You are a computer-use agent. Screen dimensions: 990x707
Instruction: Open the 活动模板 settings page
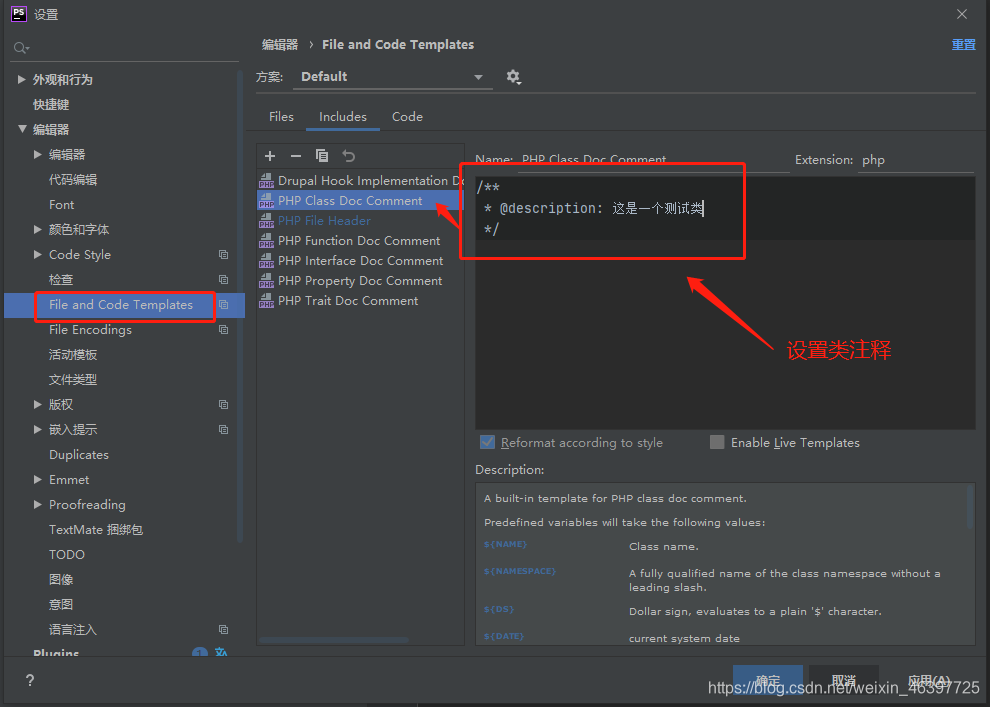pos(73,355)
